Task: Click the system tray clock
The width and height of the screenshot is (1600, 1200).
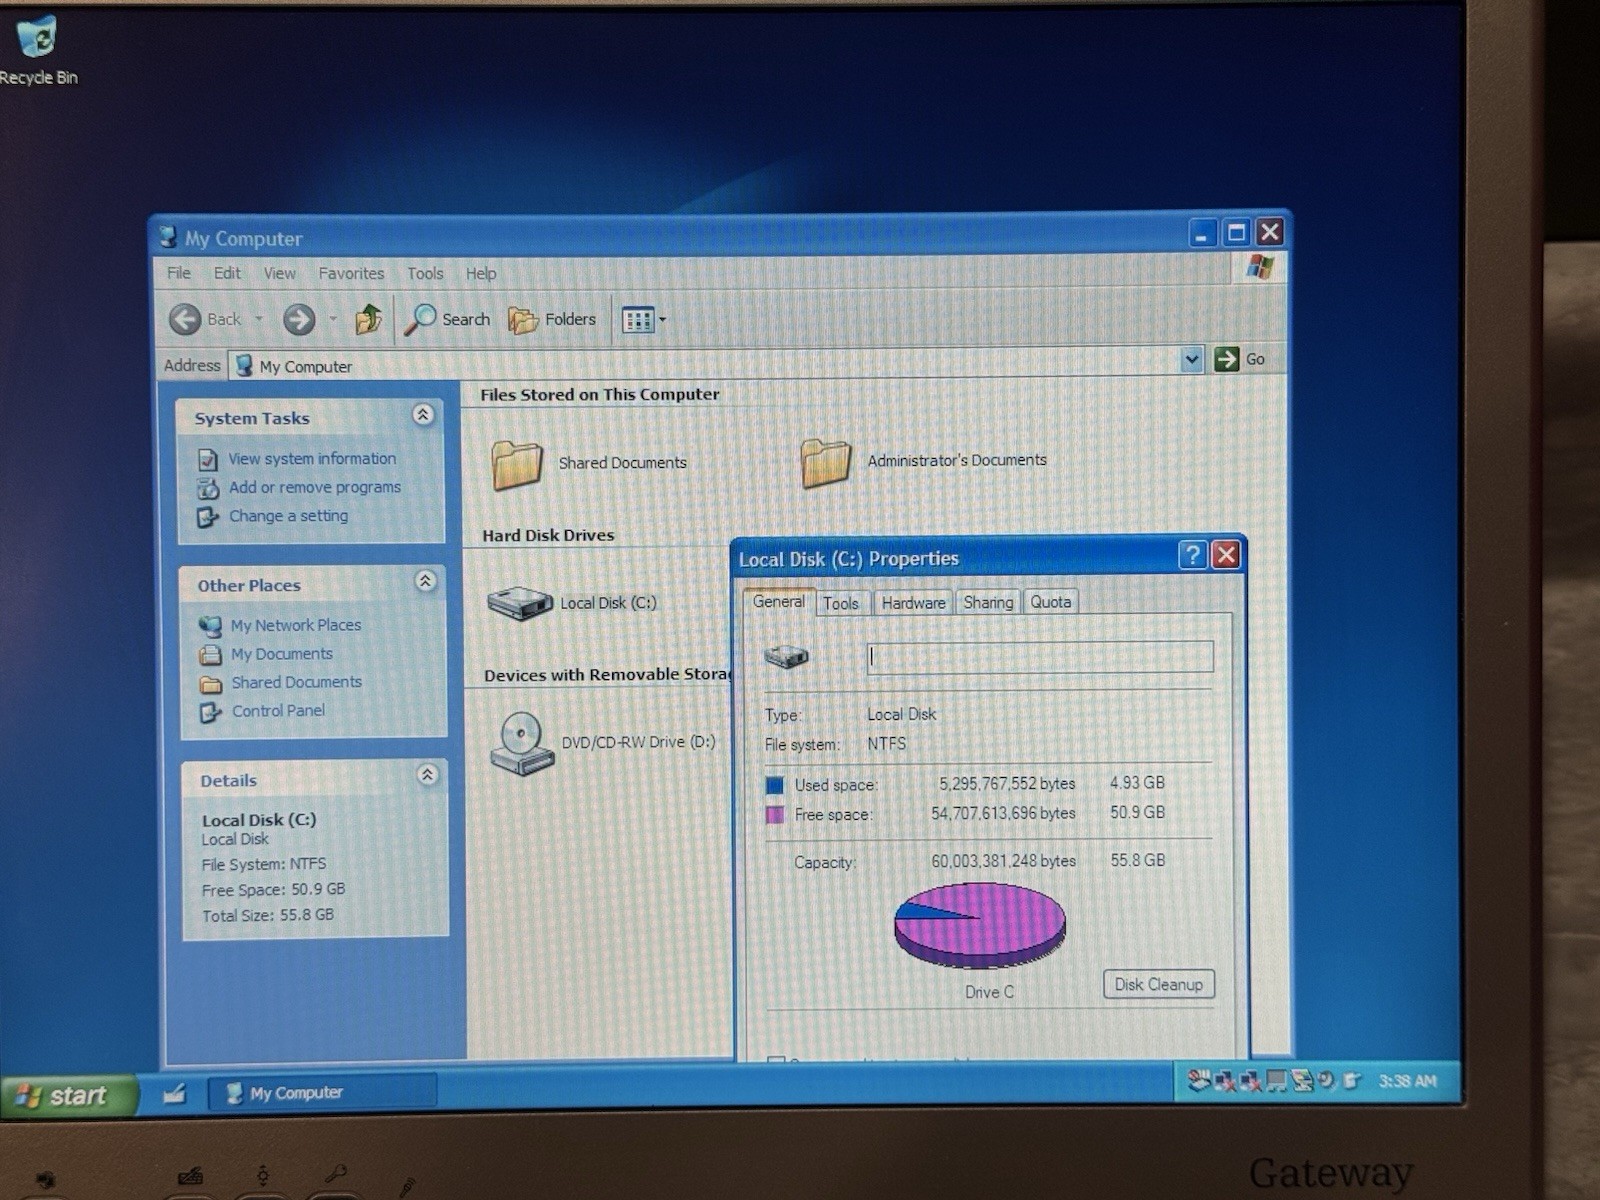Action: tap(1407, 1081)
